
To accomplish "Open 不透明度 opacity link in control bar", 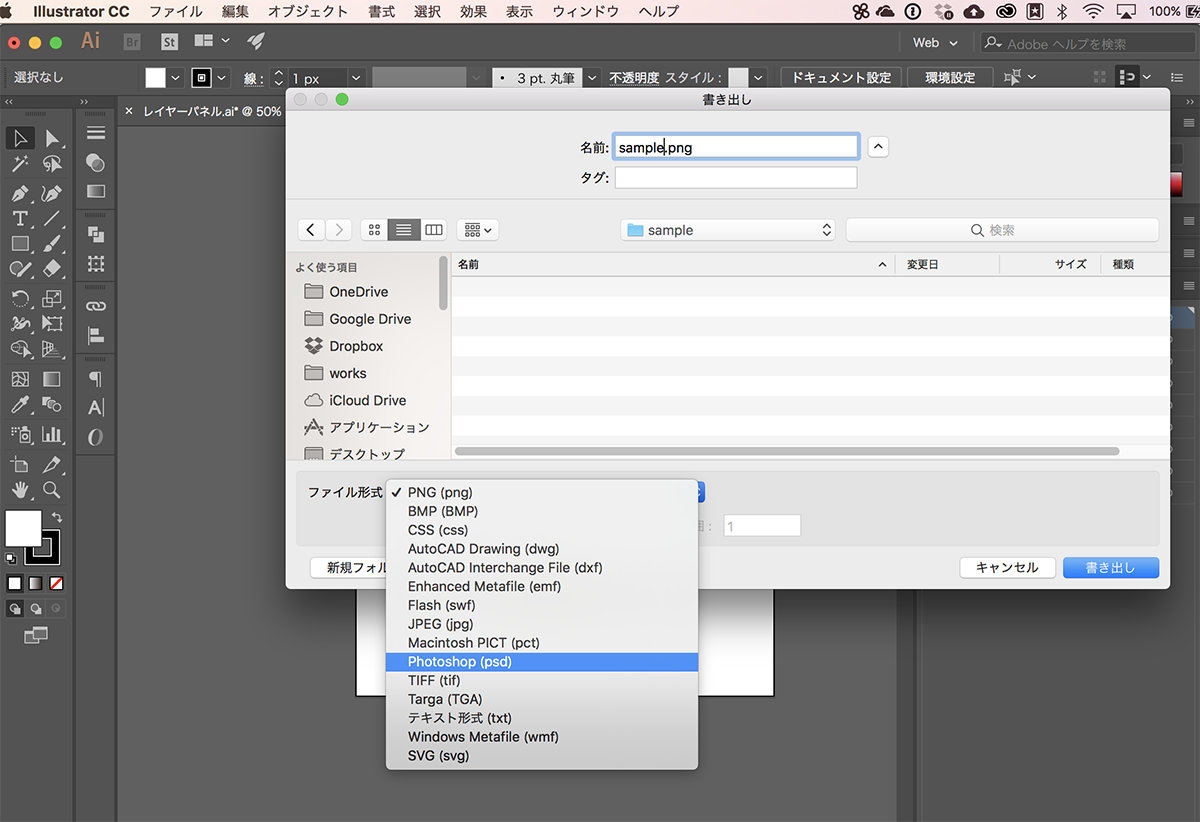I will [x=634, y=78].
